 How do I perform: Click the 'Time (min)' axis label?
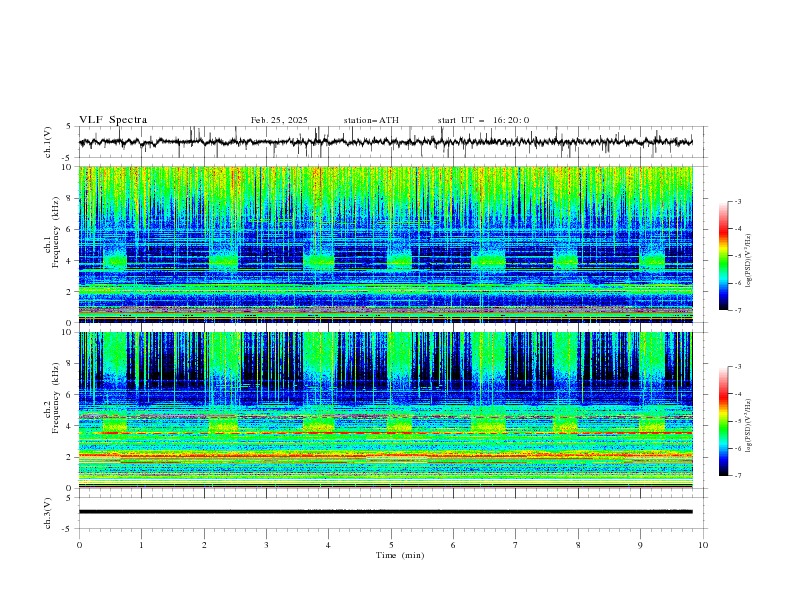pyautogui.click(x=400, y=555)
